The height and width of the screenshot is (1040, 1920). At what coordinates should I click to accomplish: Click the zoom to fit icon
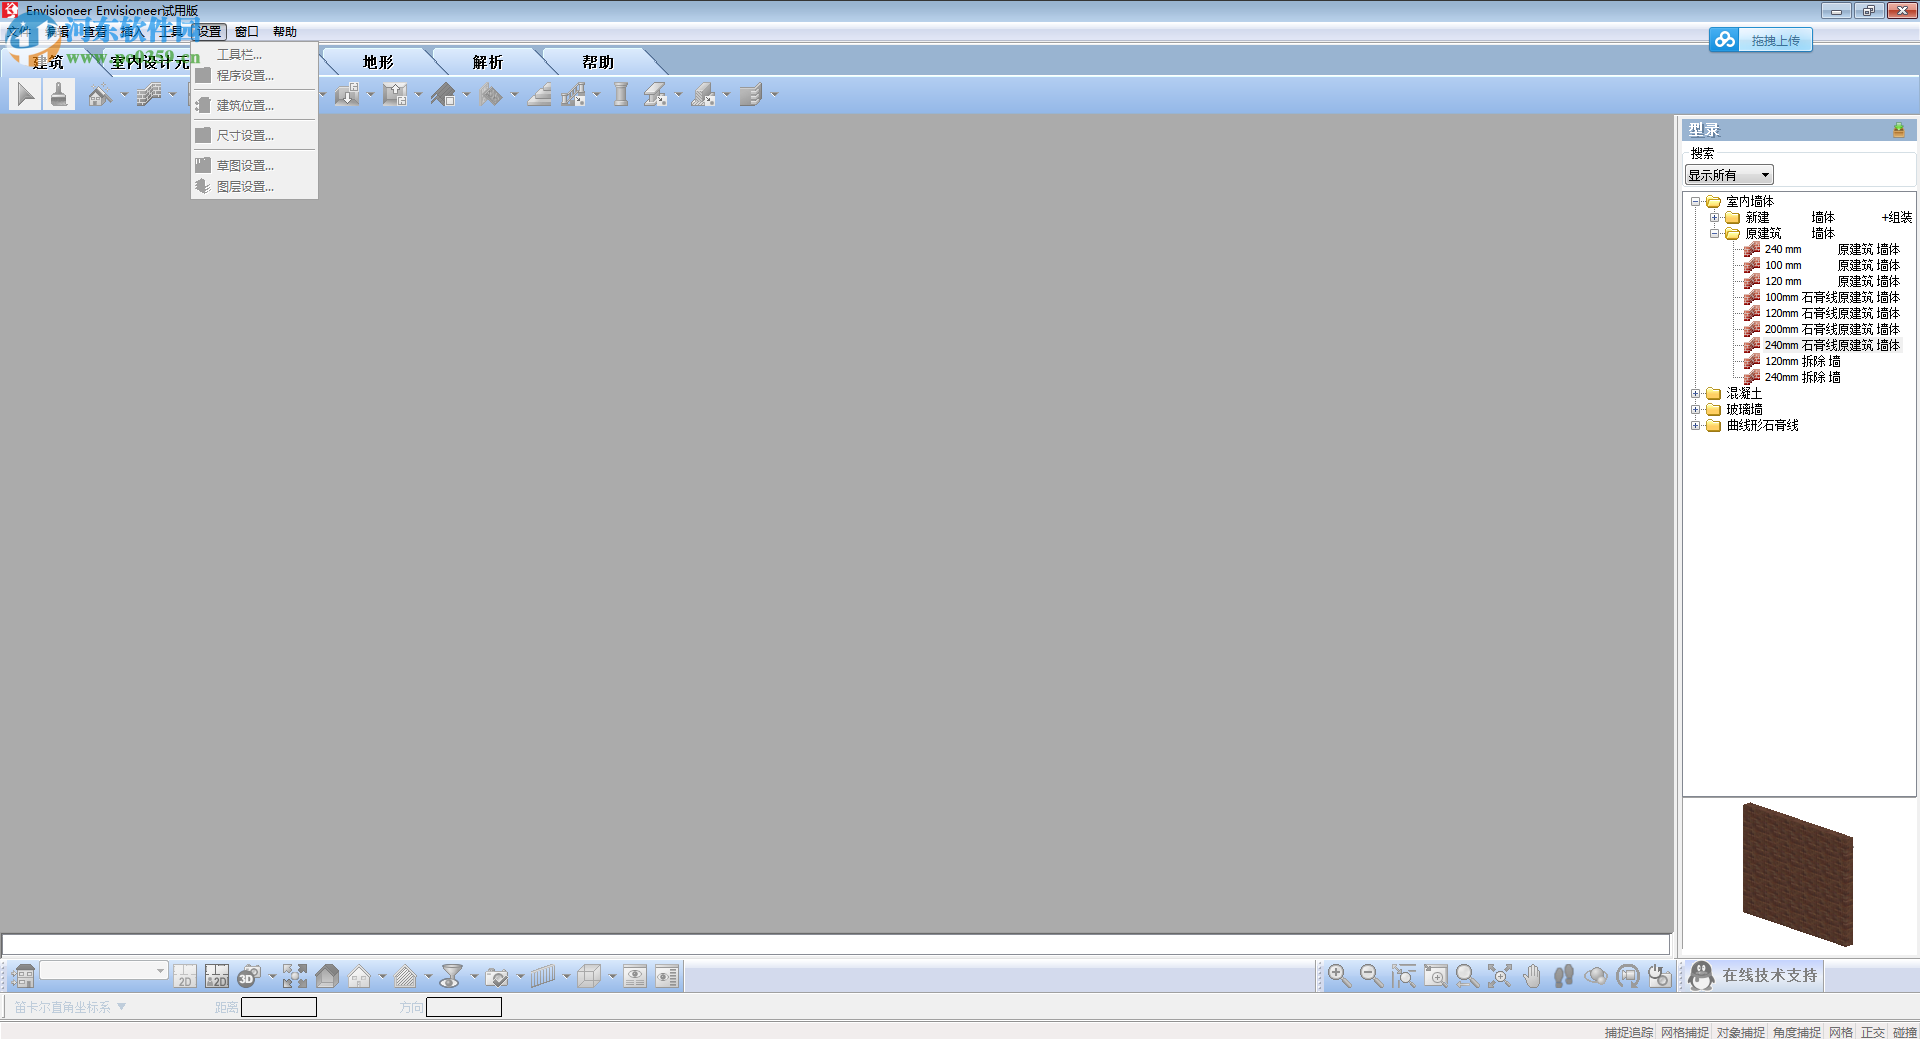pyautogui.click(x=1499, y=976)
